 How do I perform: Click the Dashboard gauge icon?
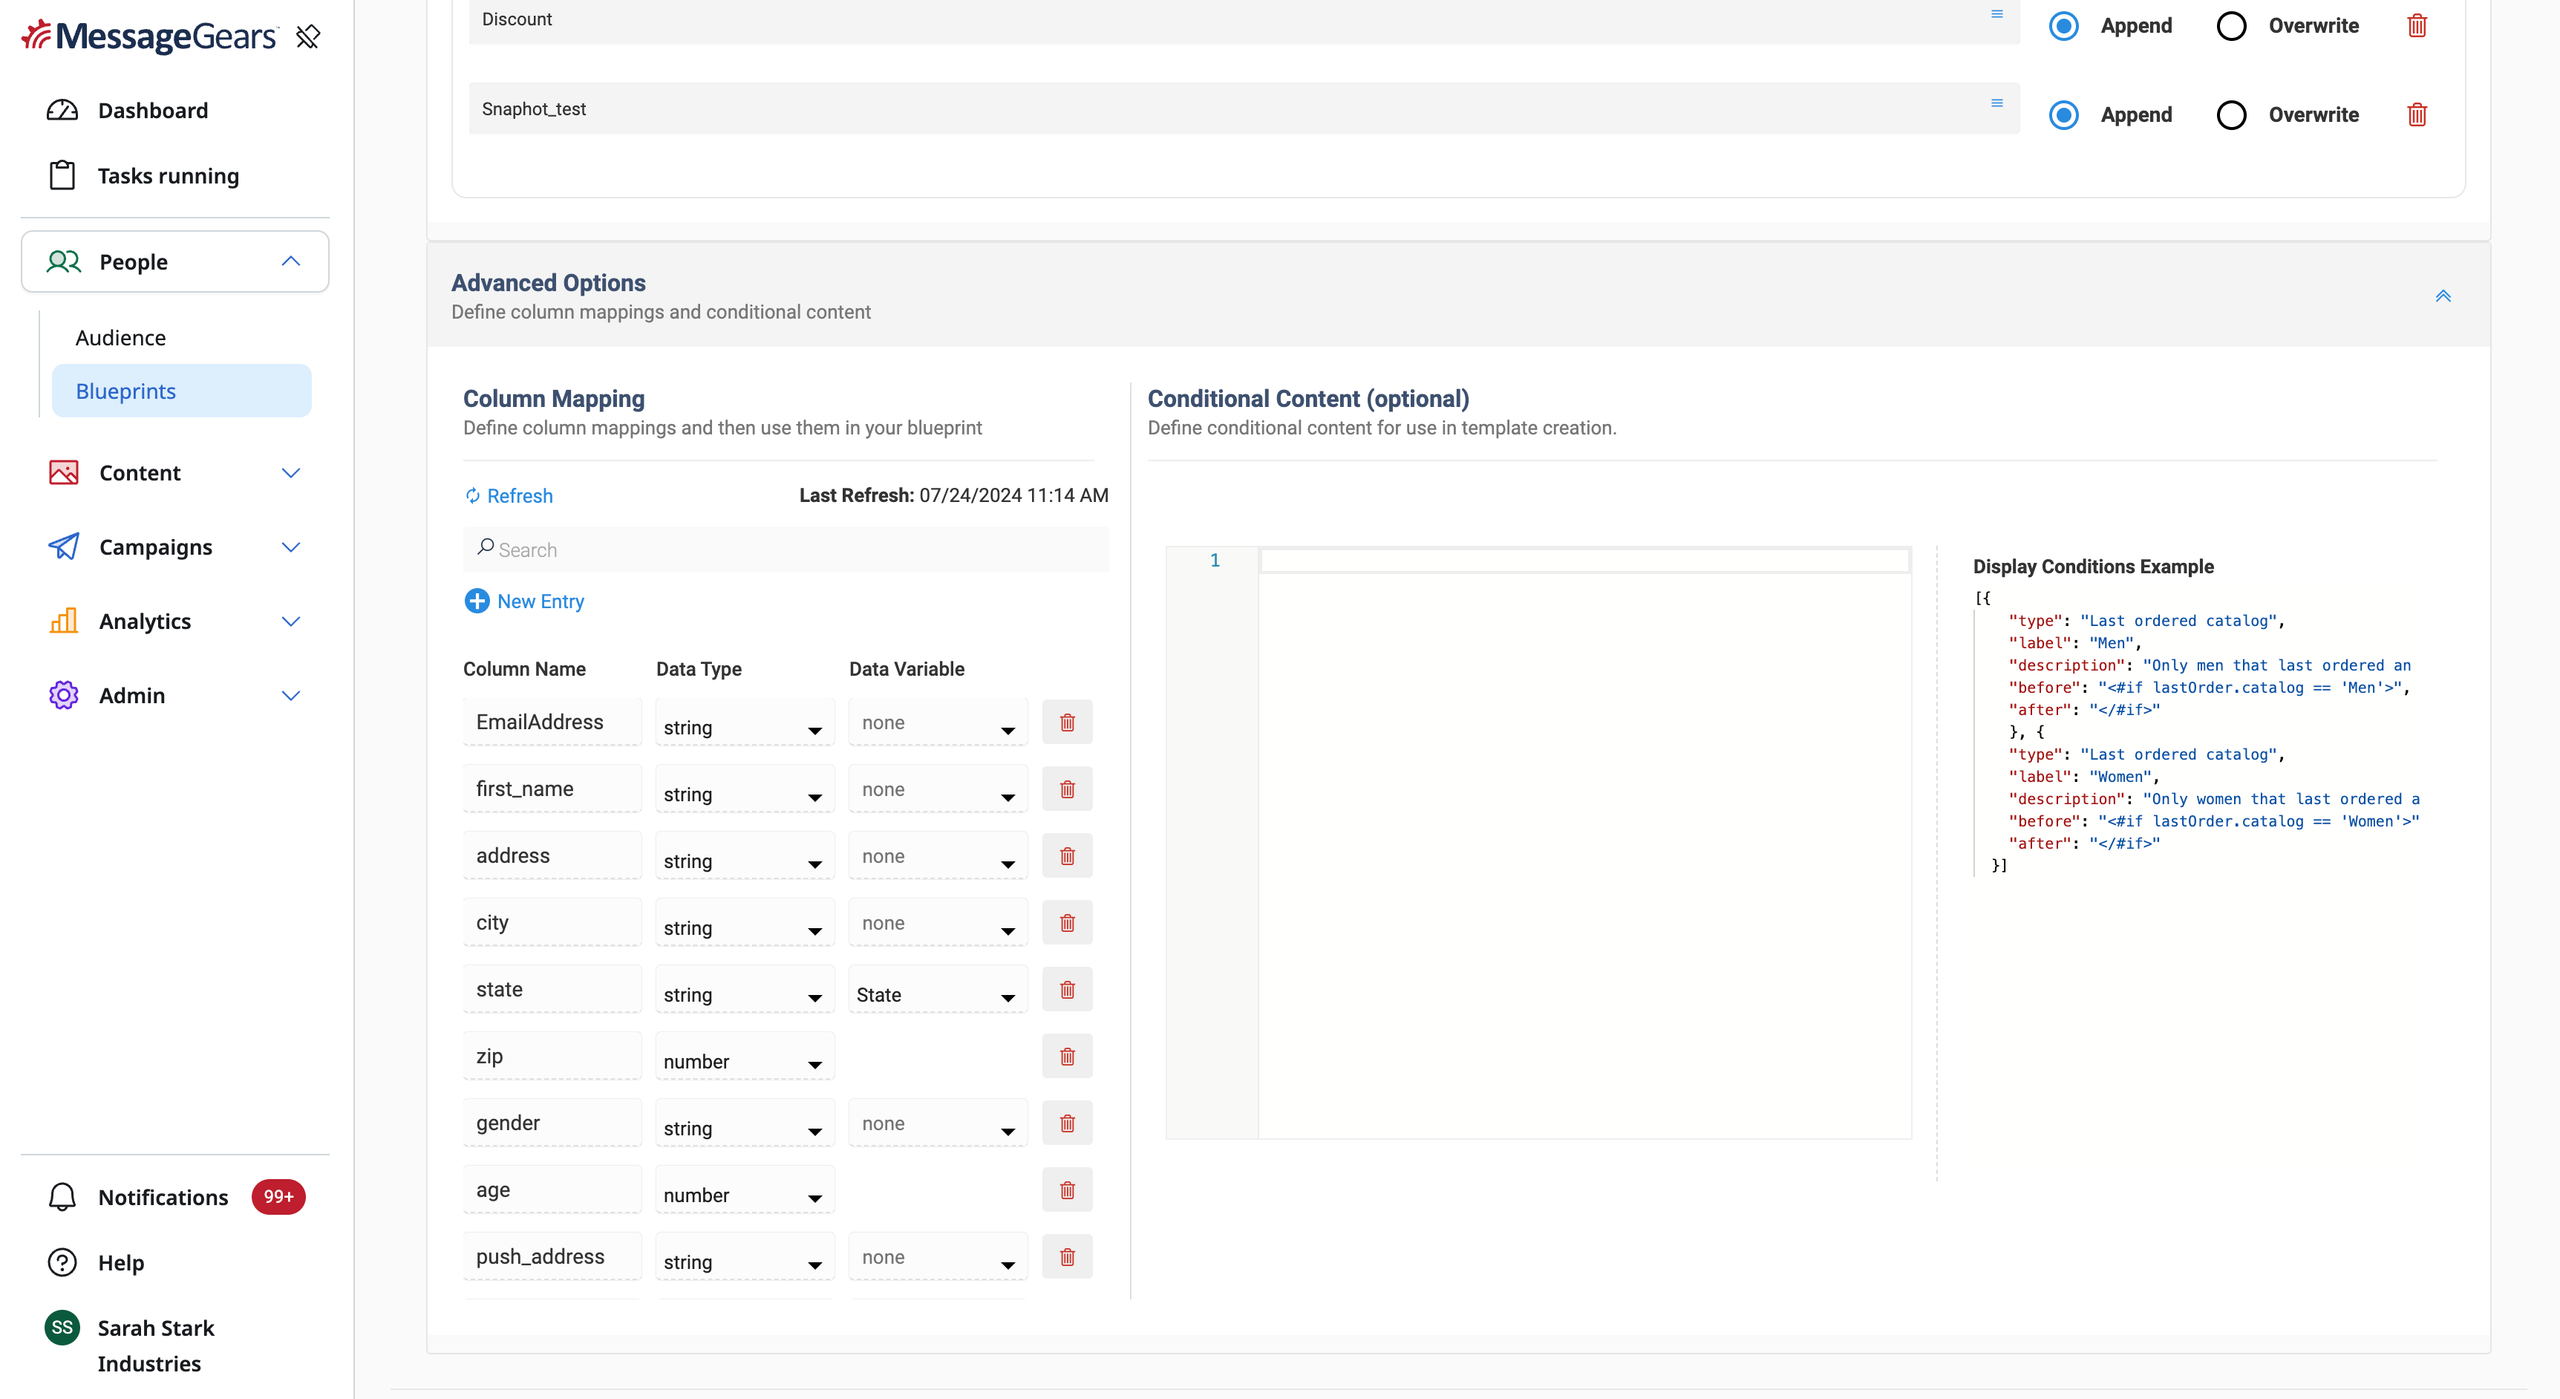pyautogui.click(x=62, y=110)
